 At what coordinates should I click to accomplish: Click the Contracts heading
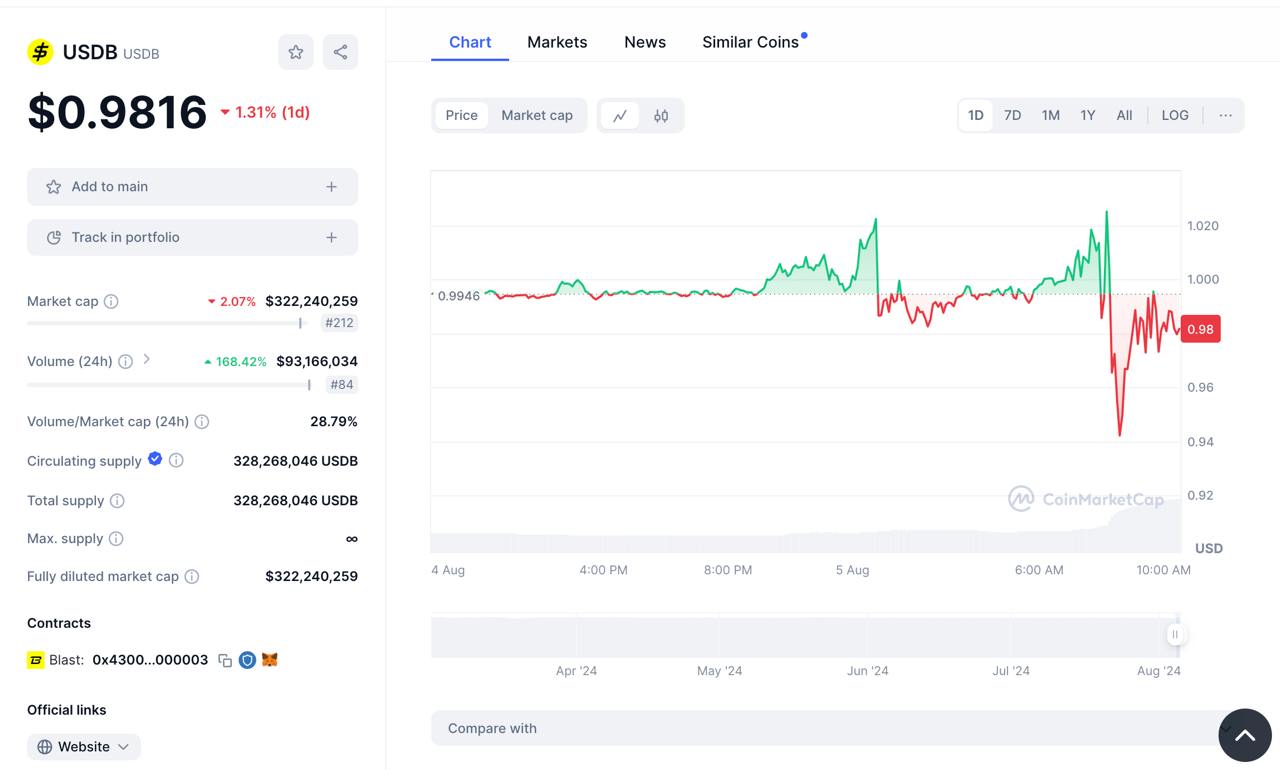pyautogui.click(x=59, y=623)
